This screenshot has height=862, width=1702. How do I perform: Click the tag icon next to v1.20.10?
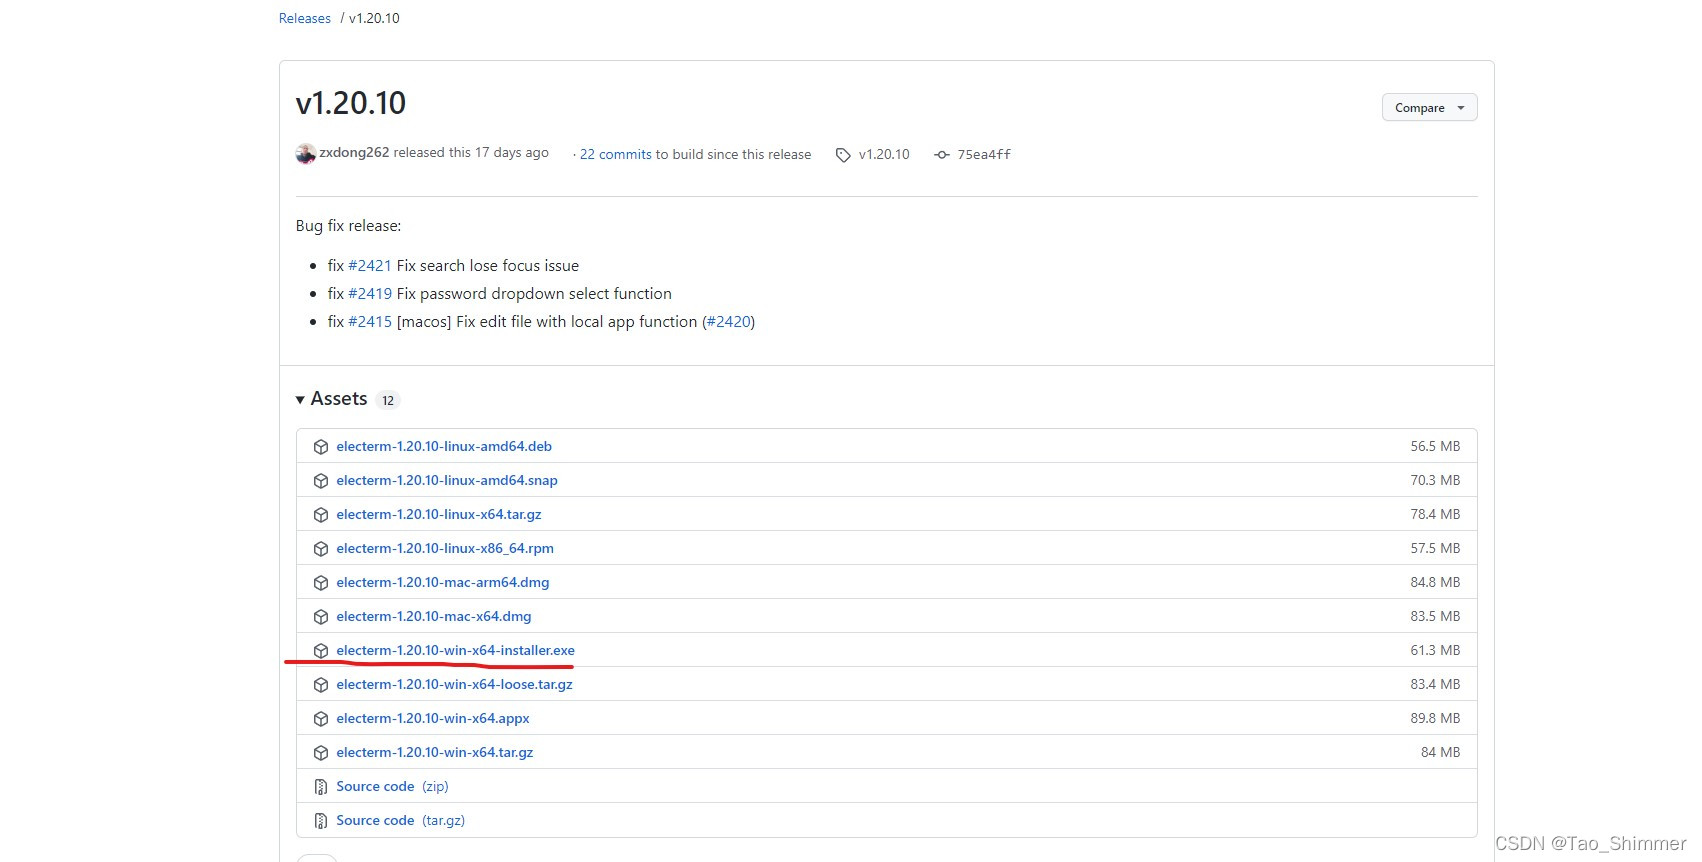click(x=843, y=155)
